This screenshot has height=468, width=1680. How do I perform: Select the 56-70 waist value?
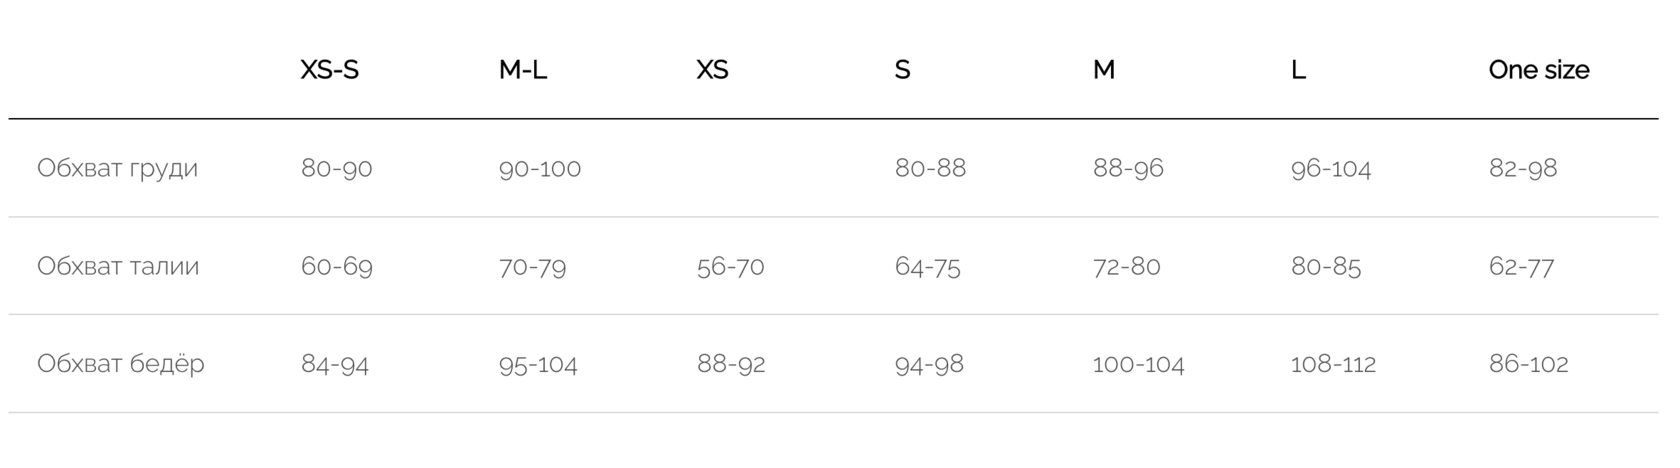(x=731, y=266)
